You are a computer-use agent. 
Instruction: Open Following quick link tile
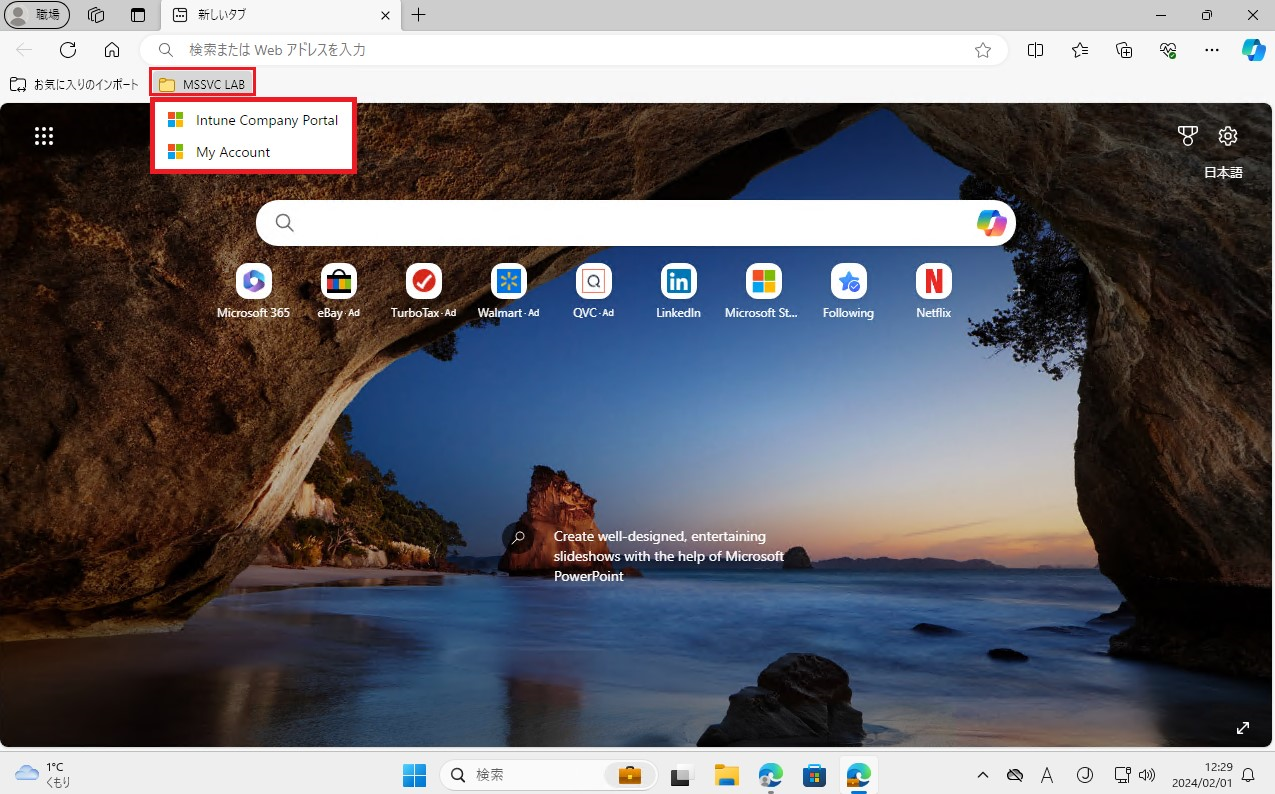coord(849,292)
